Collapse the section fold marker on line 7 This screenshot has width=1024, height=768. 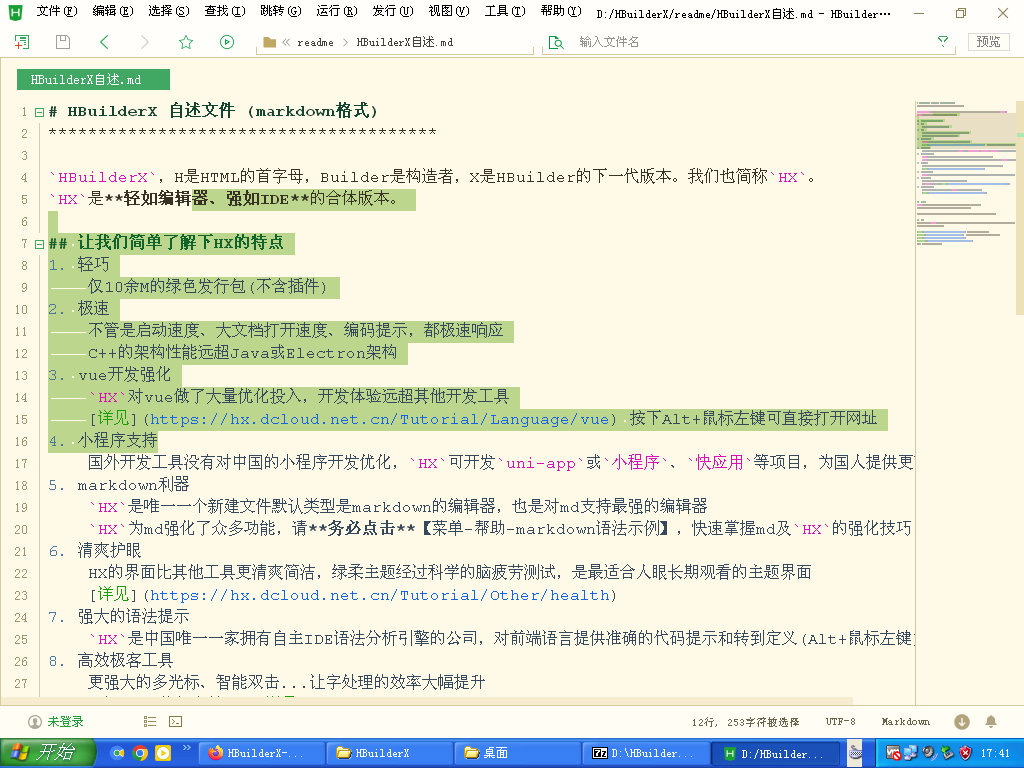[39, 244]
